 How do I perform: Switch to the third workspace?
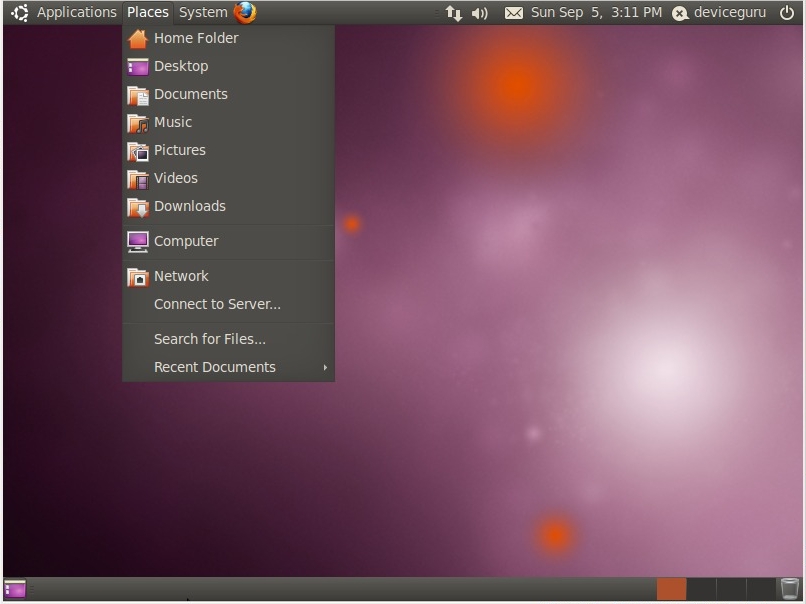731,589
